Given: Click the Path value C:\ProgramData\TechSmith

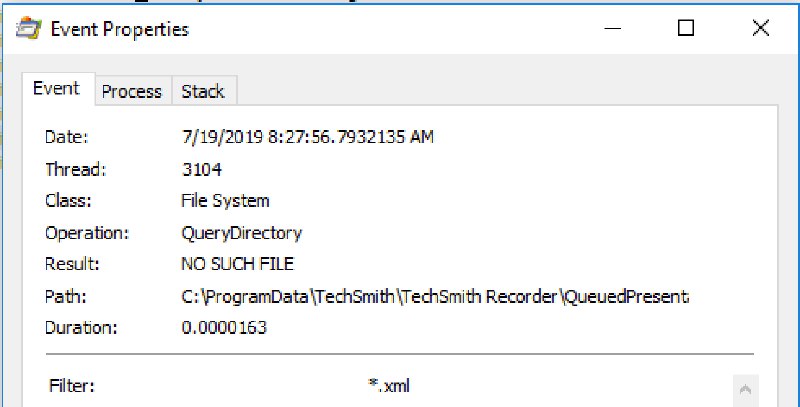Looking at the screenshot, I should pos(435,296).
